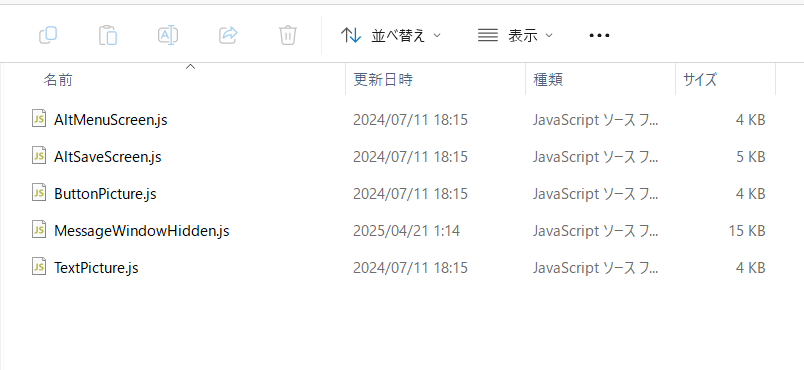Select the ButtonPicture.js file name
The height and width of the screenshot is (370, 804).
[105, 194]
